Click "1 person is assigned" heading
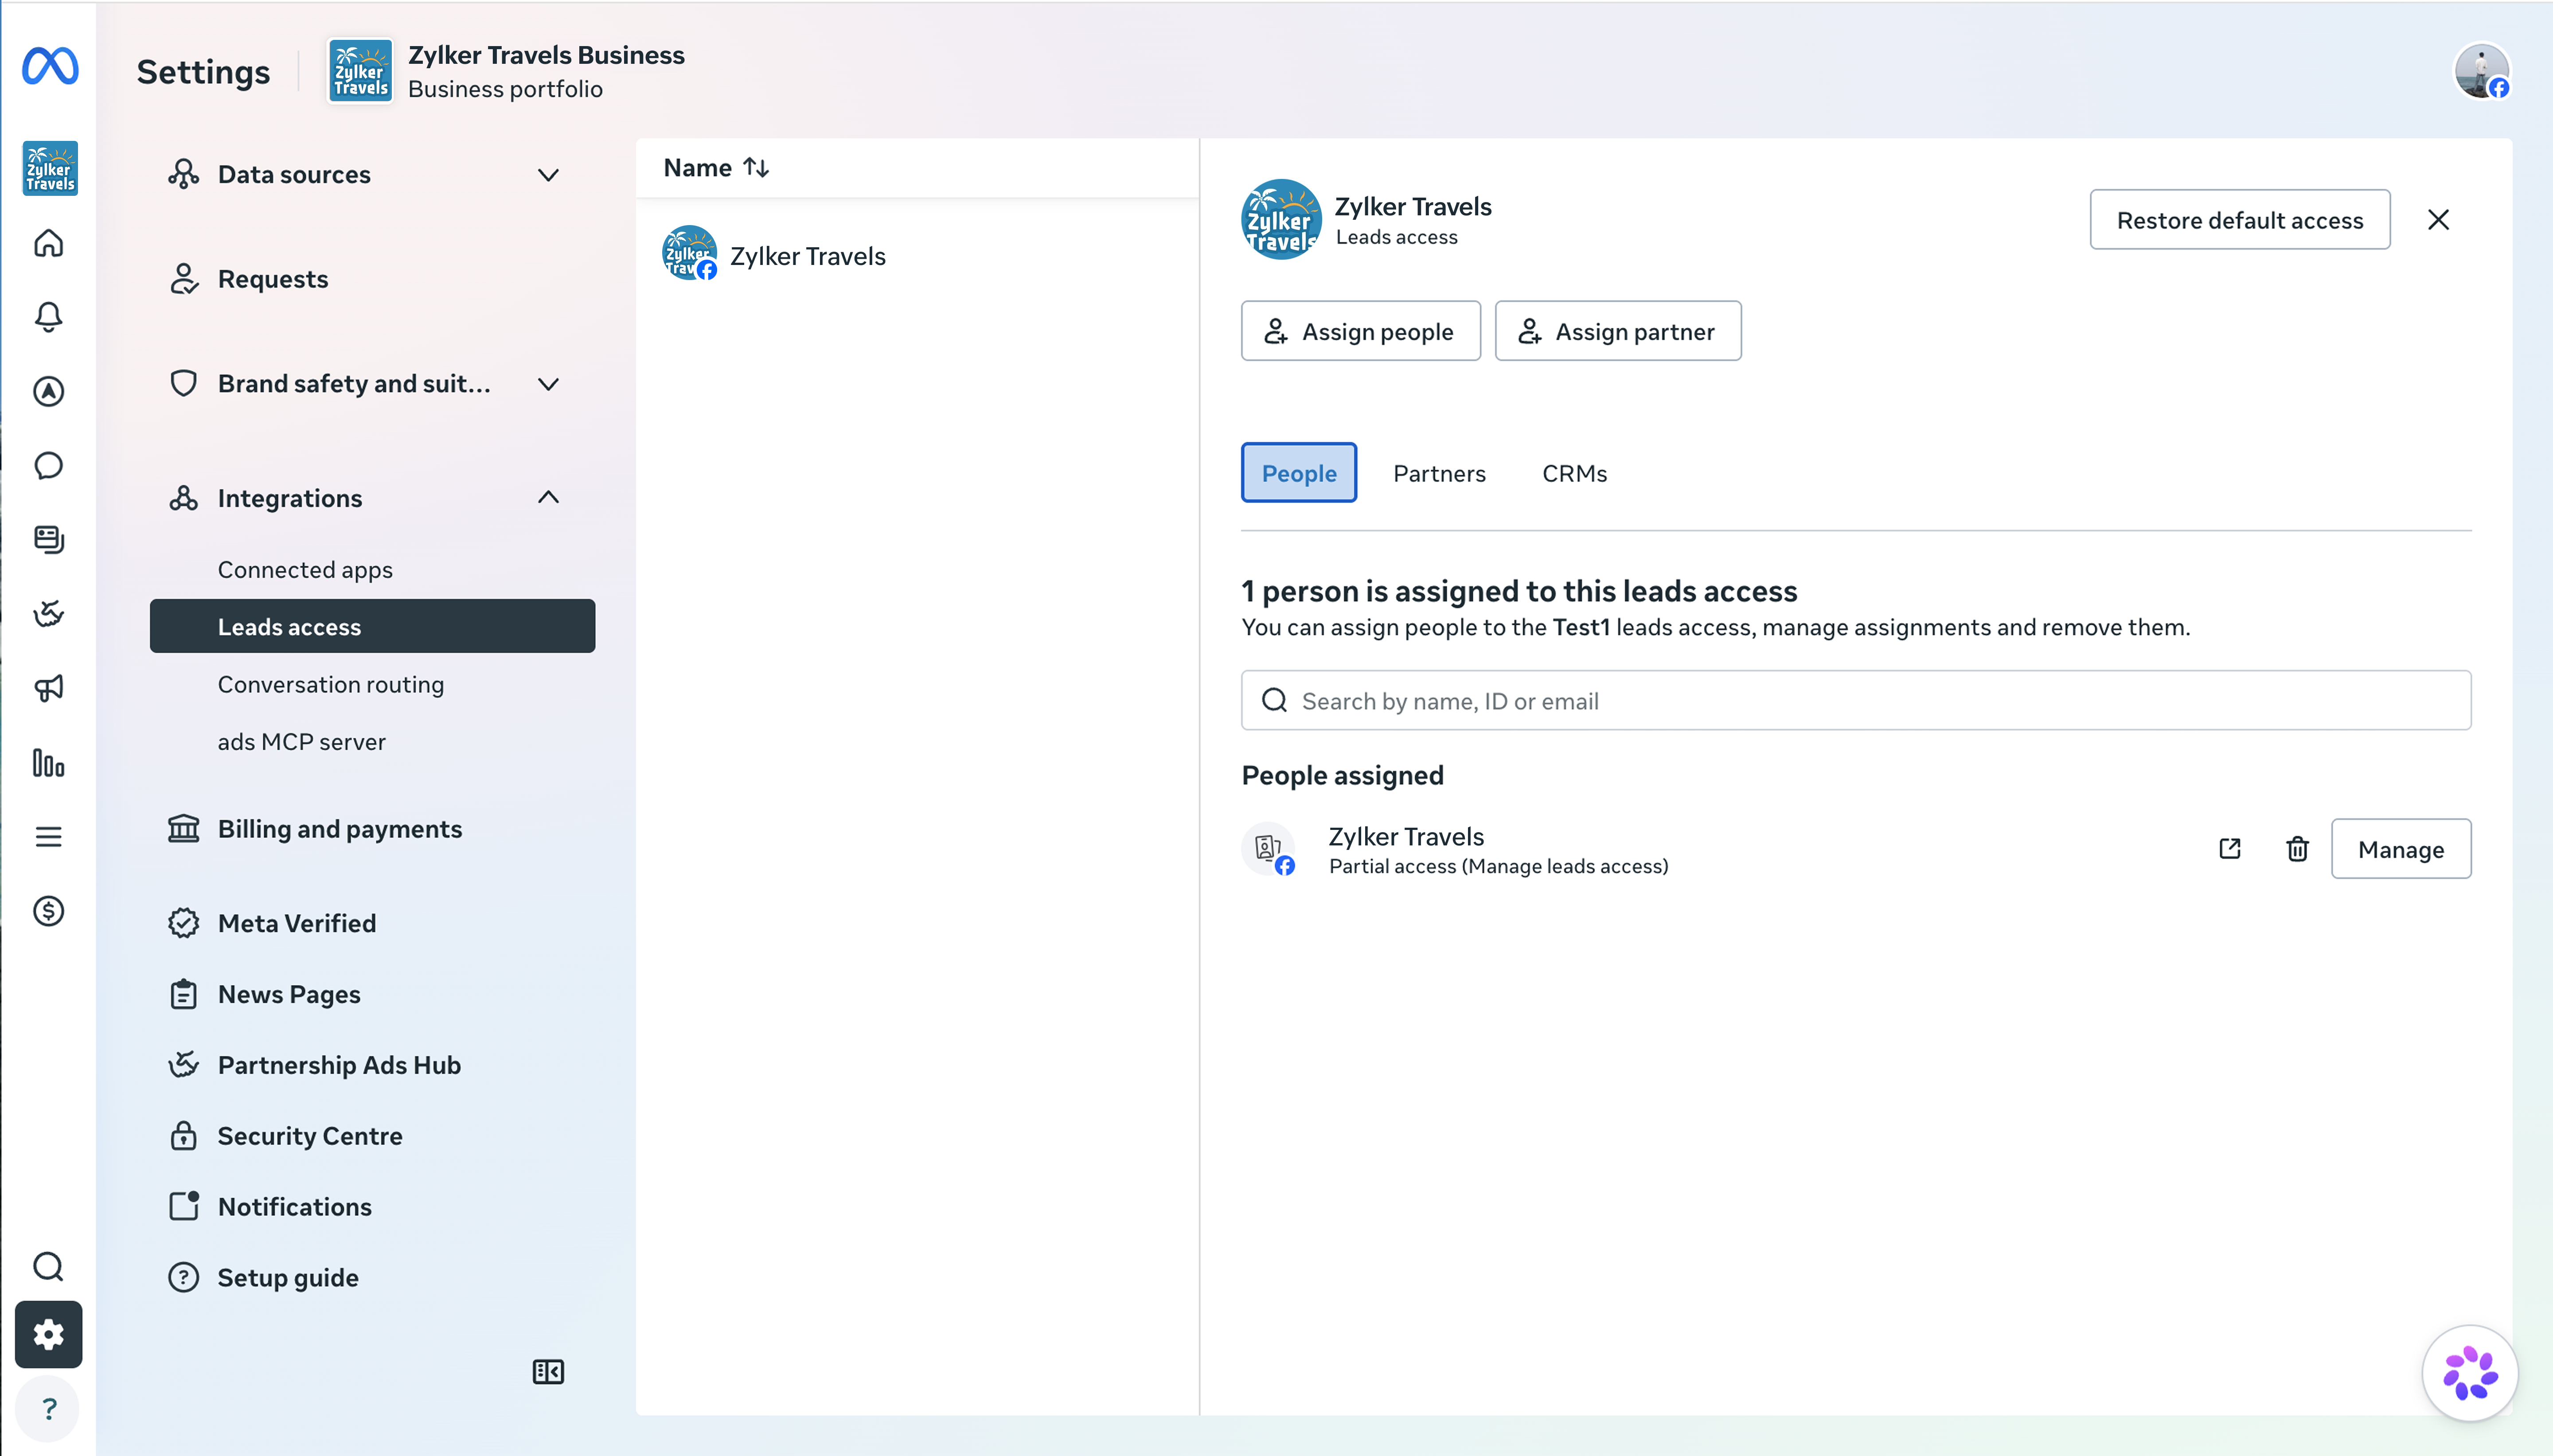The width and height of the screenshot is (2553, 1456). point(1519,591)
